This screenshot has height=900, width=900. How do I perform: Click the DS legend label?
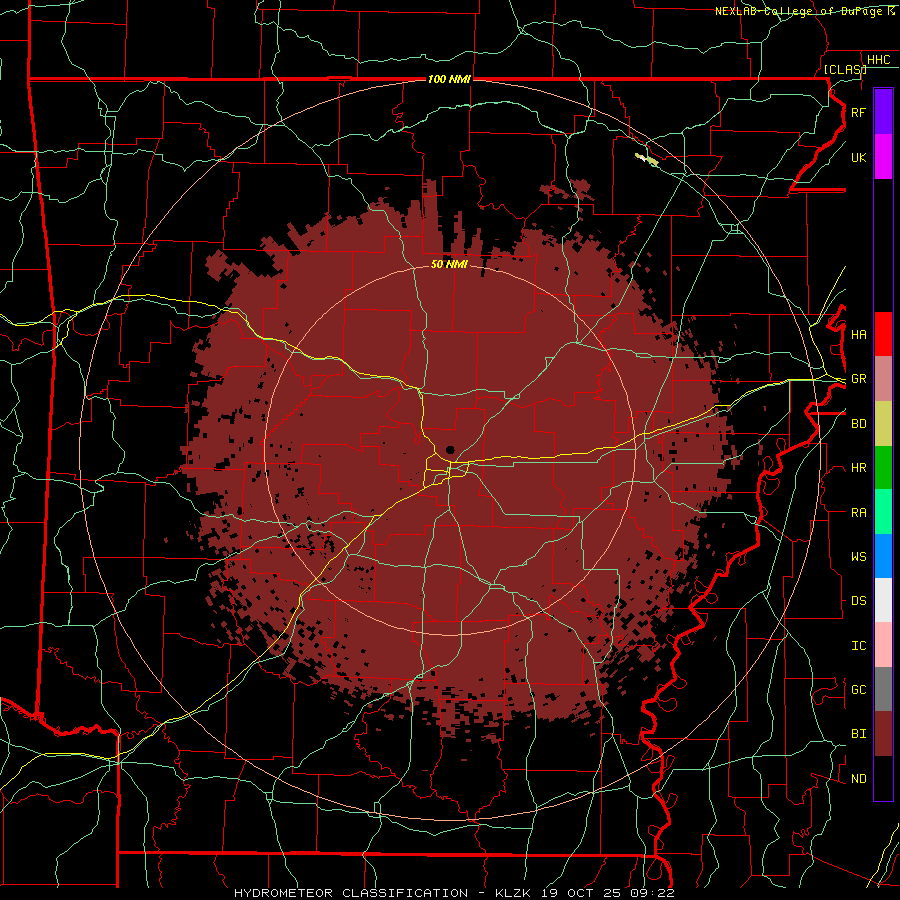[858, 600]
